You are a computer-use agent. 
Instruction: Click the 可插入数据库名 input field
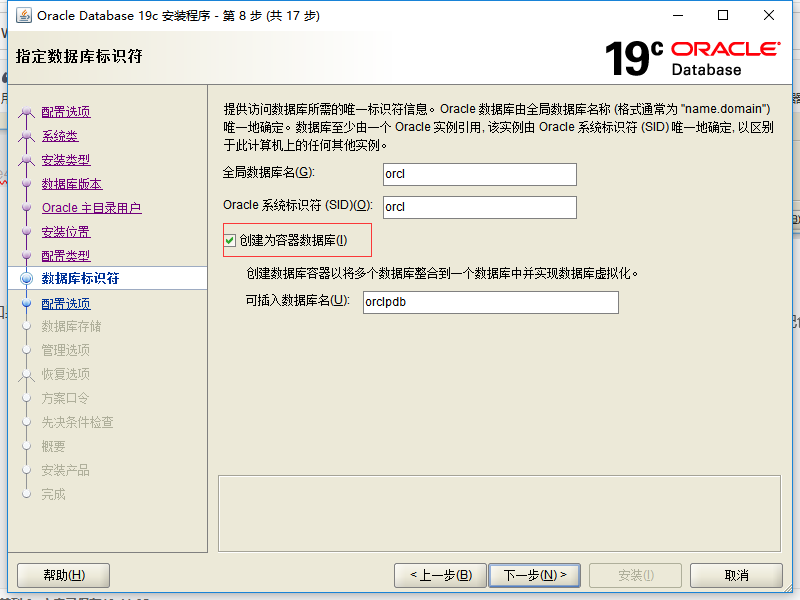pos(491,302)
